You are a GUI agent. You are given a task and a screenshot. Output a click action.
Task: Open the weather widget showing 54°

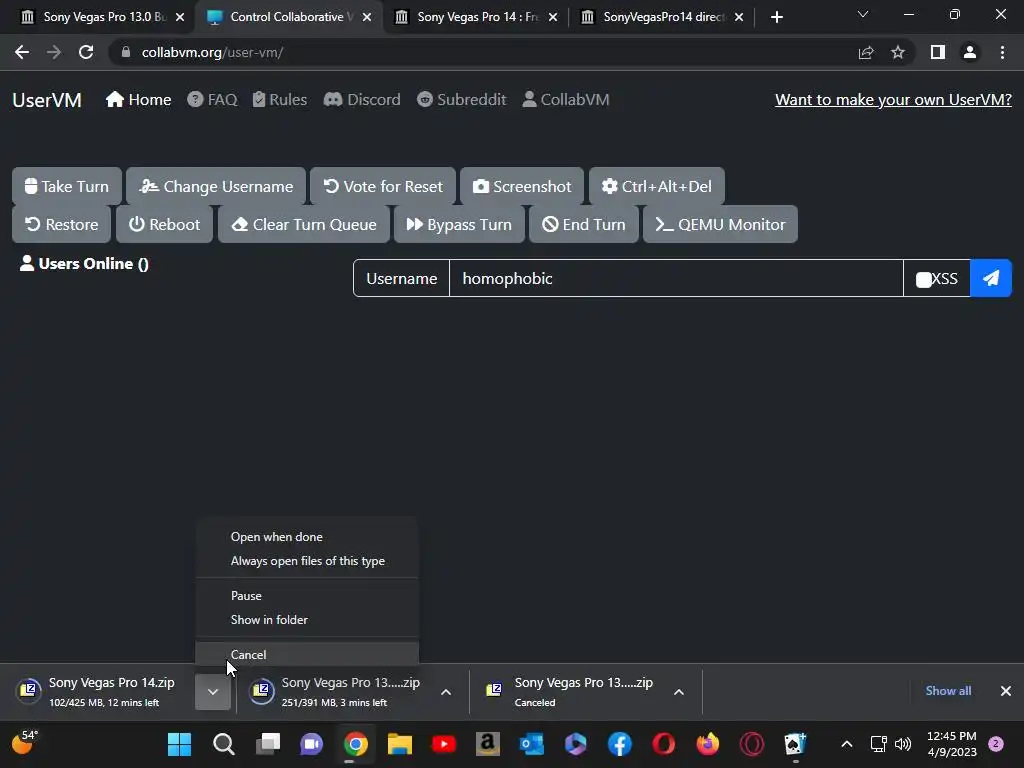click(x=25, y=743)
